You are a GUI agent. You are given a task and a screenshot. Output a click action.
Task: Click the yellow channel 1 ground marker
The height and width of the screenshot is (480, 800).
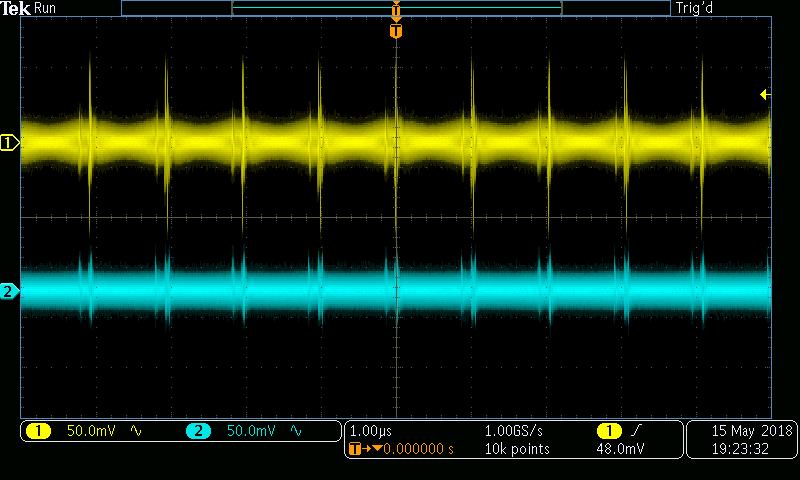9,143
